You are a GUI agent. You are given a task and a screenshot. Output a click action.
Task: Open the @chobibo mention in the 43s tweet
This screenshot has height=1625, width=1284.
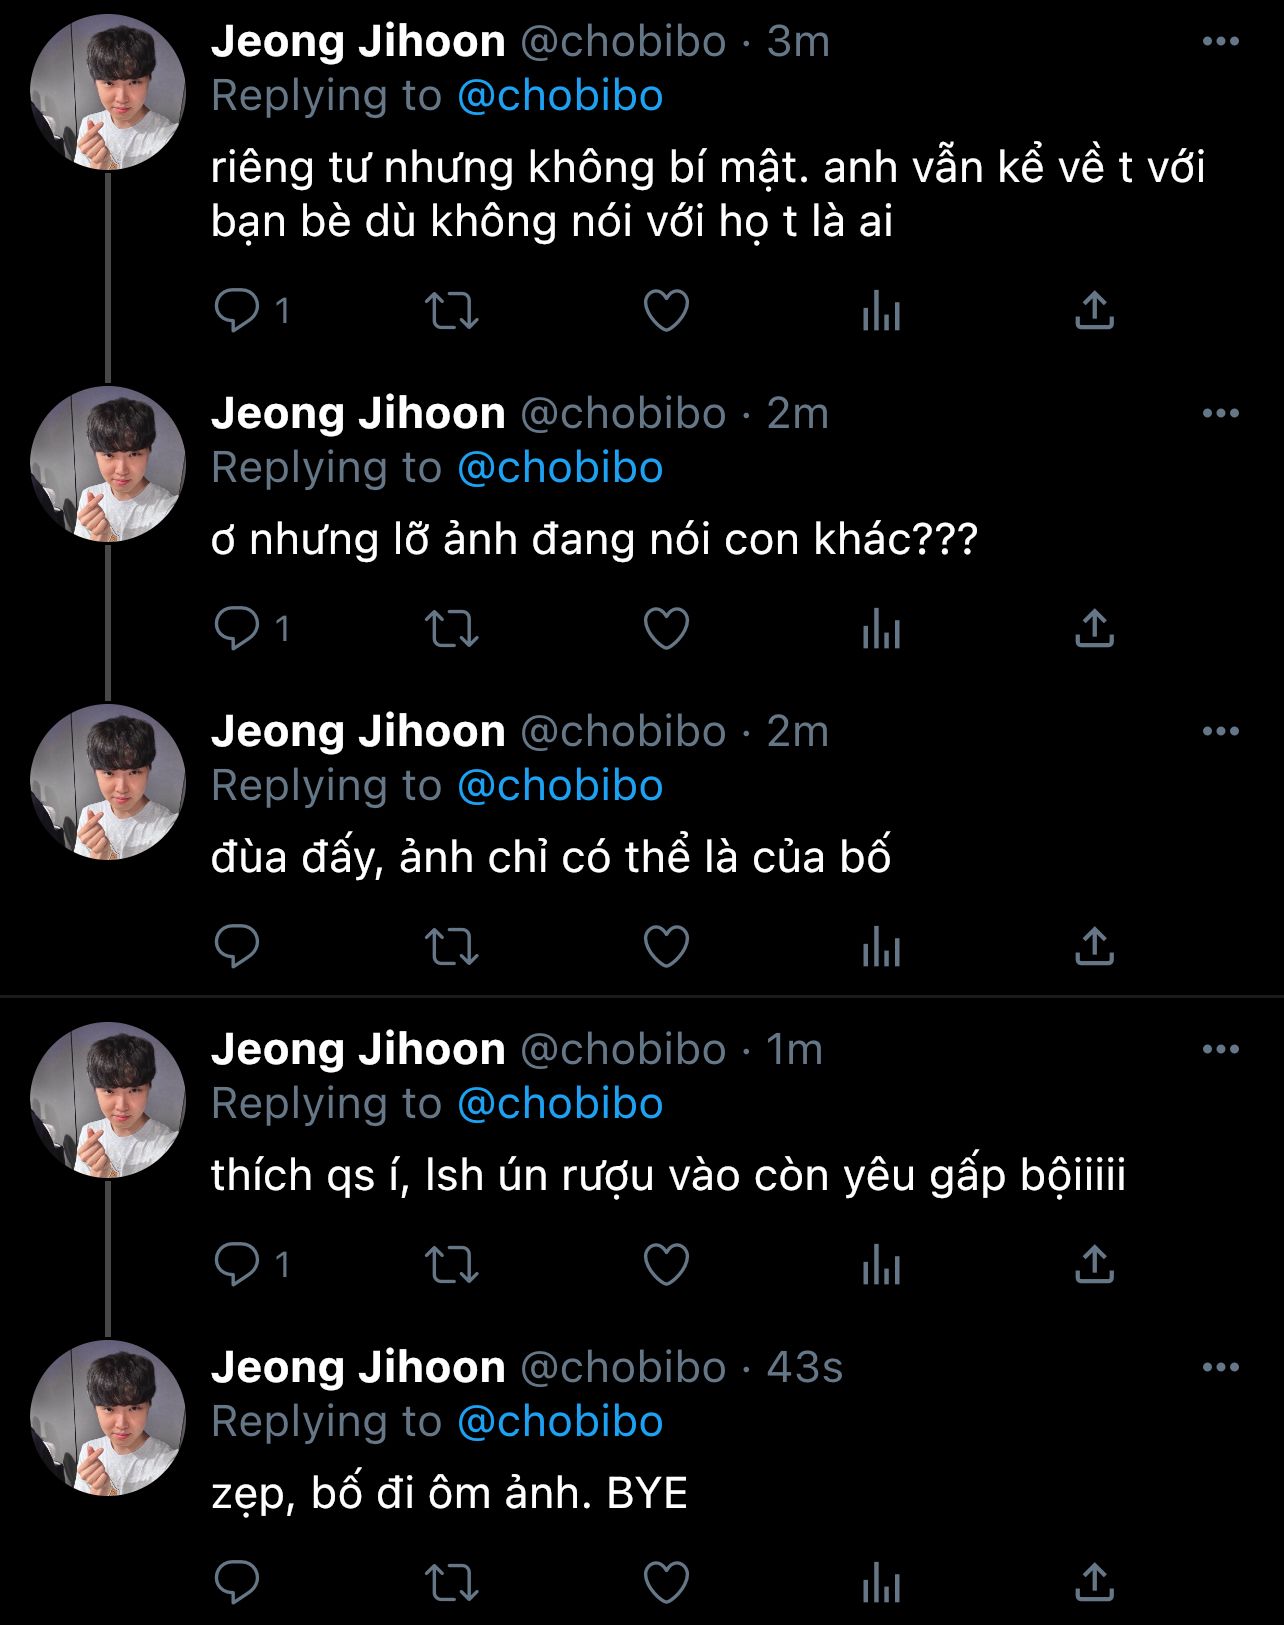pyautogui.click(x=560, y=1422)
